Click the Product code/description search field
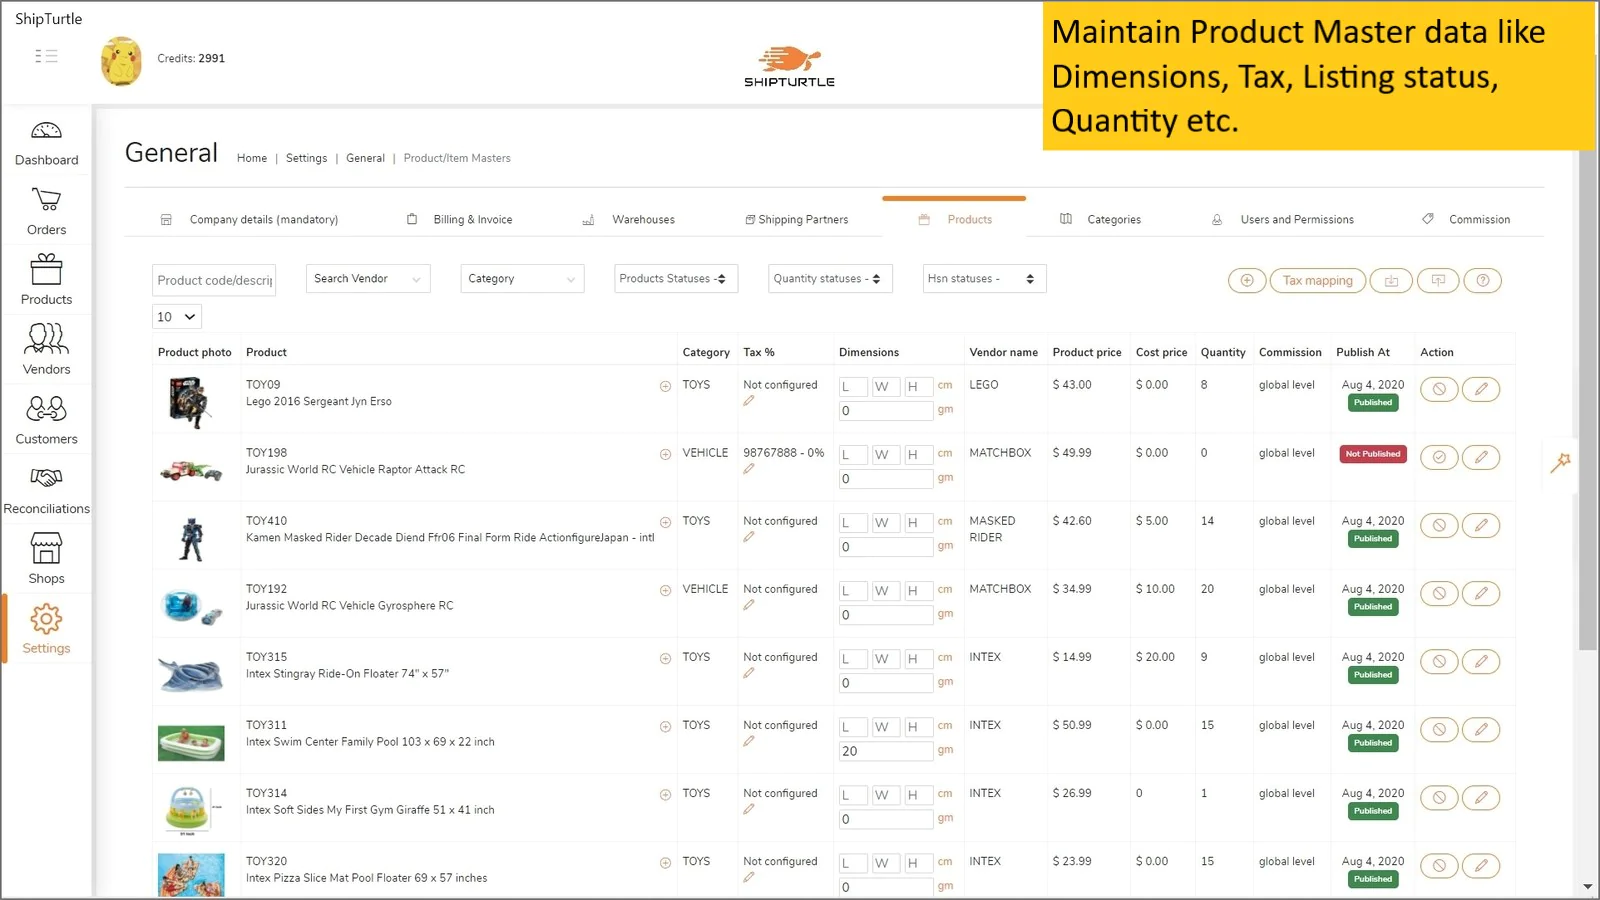Image resolution: width=1600 pixels, height=900 pixels. tap(214, 280)
